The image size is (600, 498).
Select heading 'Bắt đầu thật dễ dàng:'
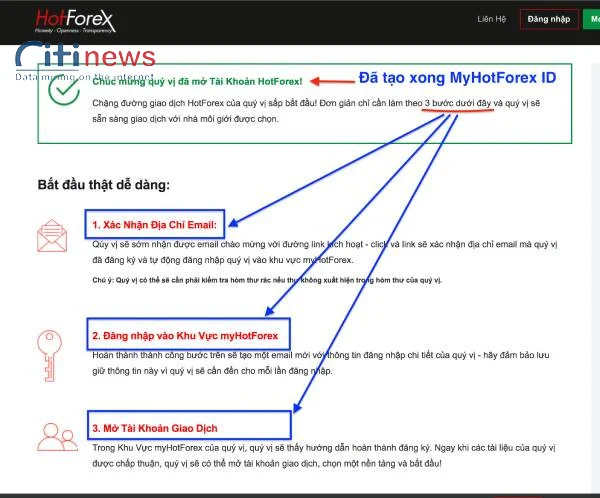pos(104,185)
